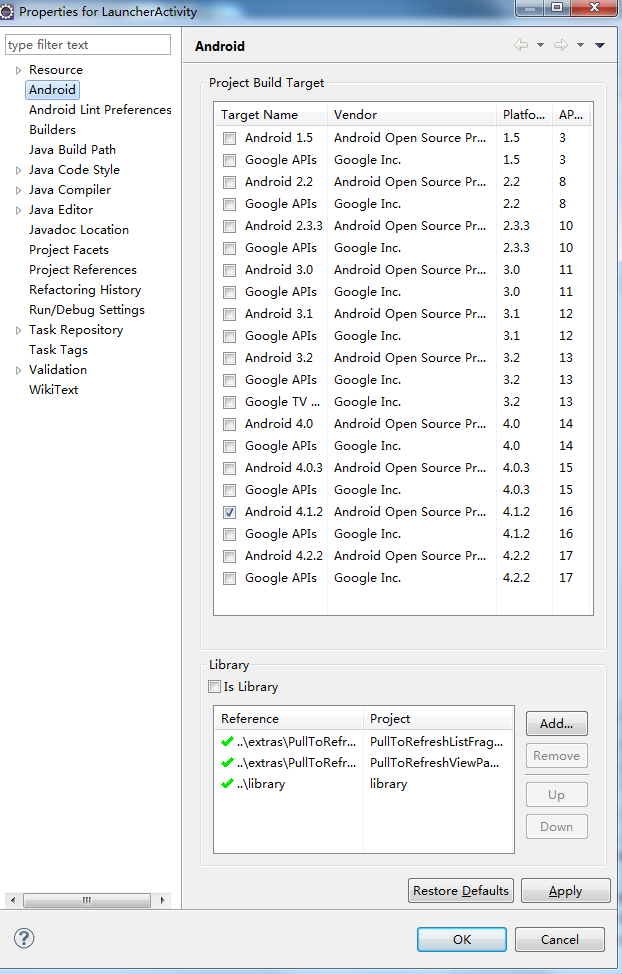Open the view menu triangle icon
Screen dimensions: 622x974
600,45
